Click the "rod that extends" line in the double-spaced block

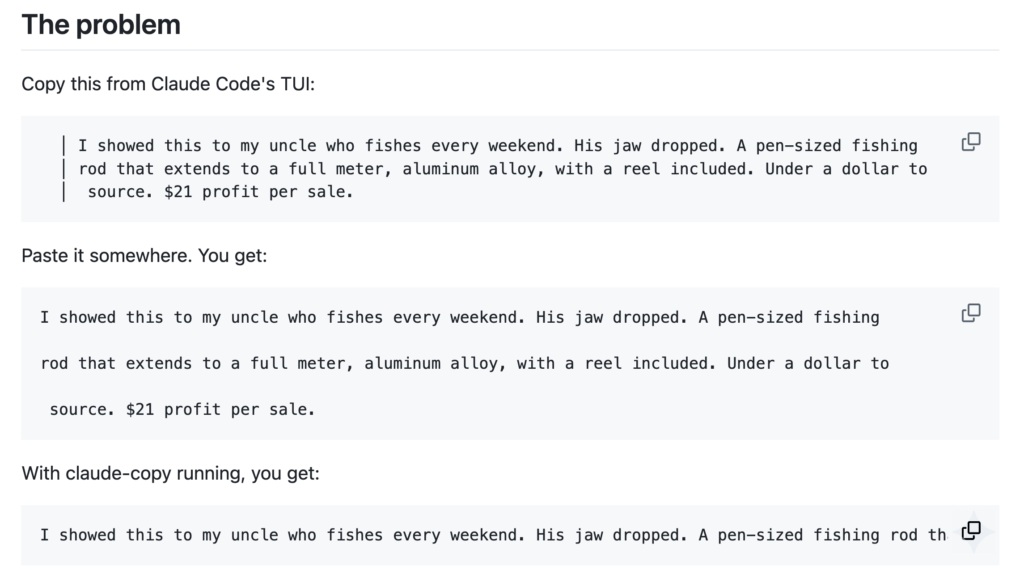[464, 363]
